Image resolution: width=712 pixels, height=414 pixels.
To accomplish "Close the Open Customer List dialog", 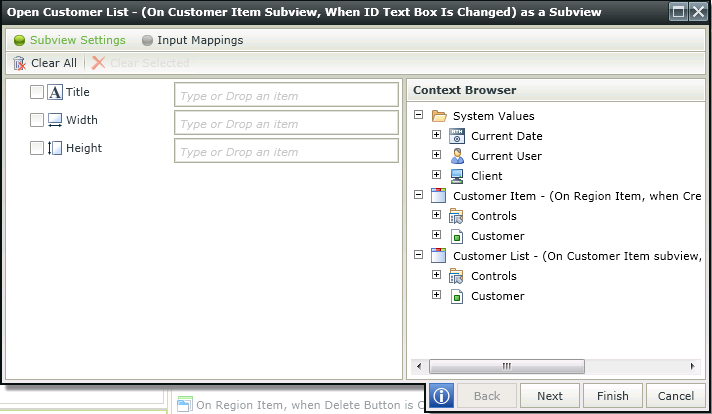I will 698,11.
